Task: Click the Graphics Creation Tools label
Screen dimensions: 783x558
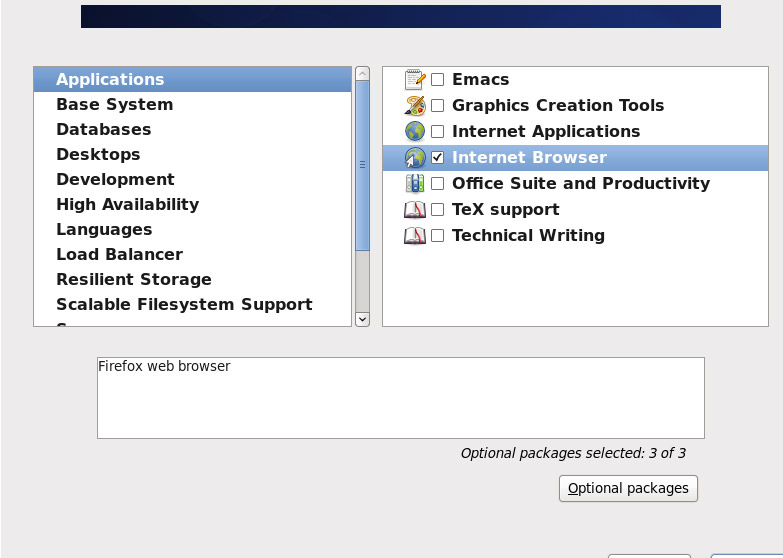Action: point(558,105)
